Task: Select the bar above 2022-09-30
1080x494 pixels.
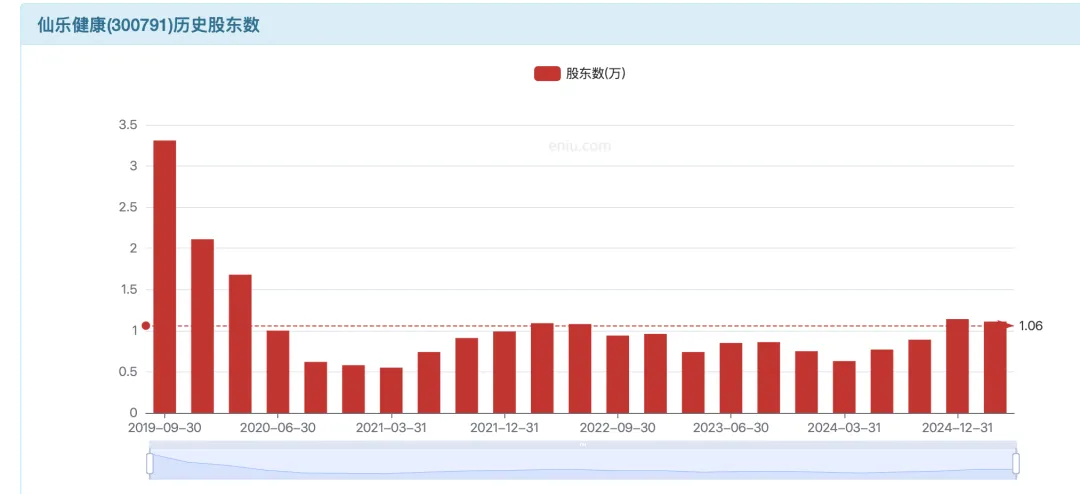Action: click(618, 375)
